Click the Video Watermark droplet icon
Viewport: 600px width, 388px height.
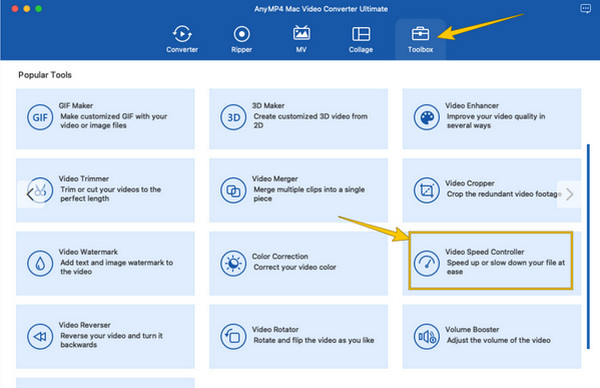(x=40, y=263)
